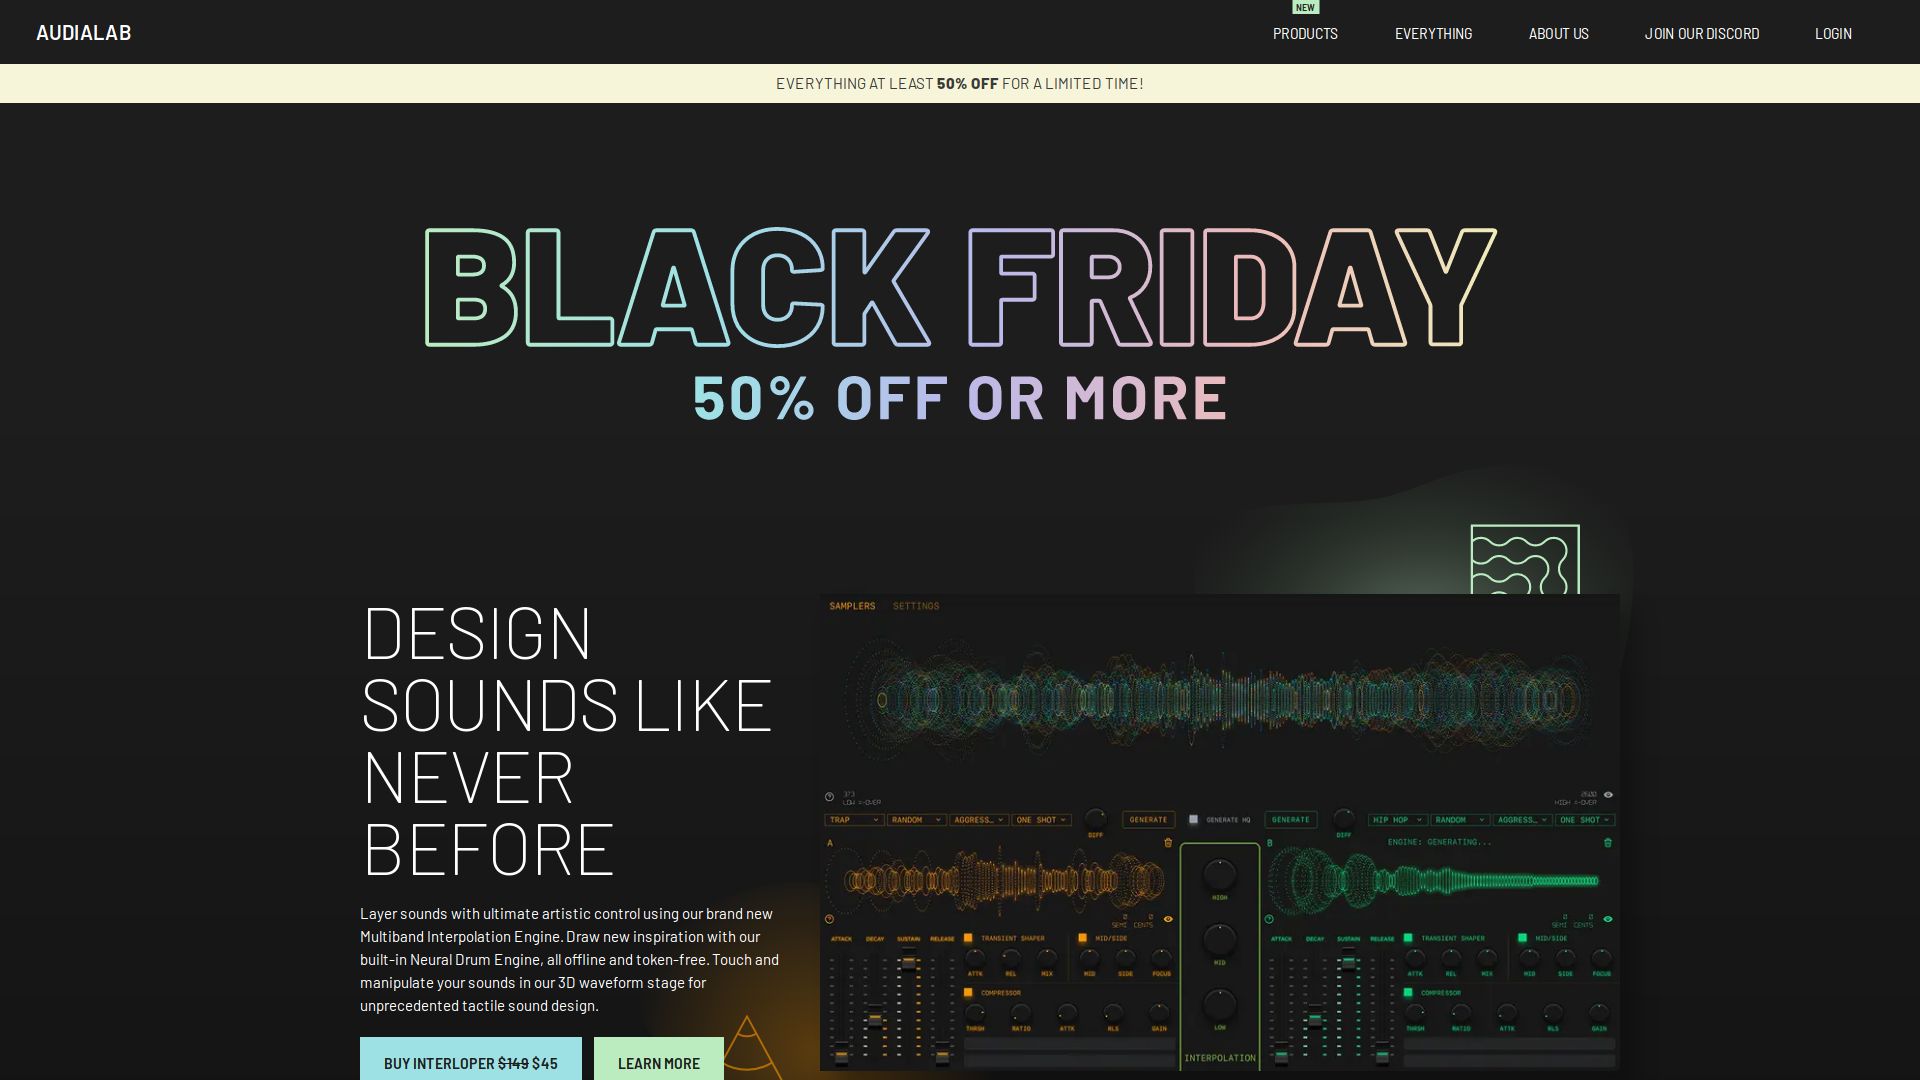Enable the Generate HQ checkbox
Image resolution: width=1920 pixels, height=1080 pixels.
[1193, 820]
